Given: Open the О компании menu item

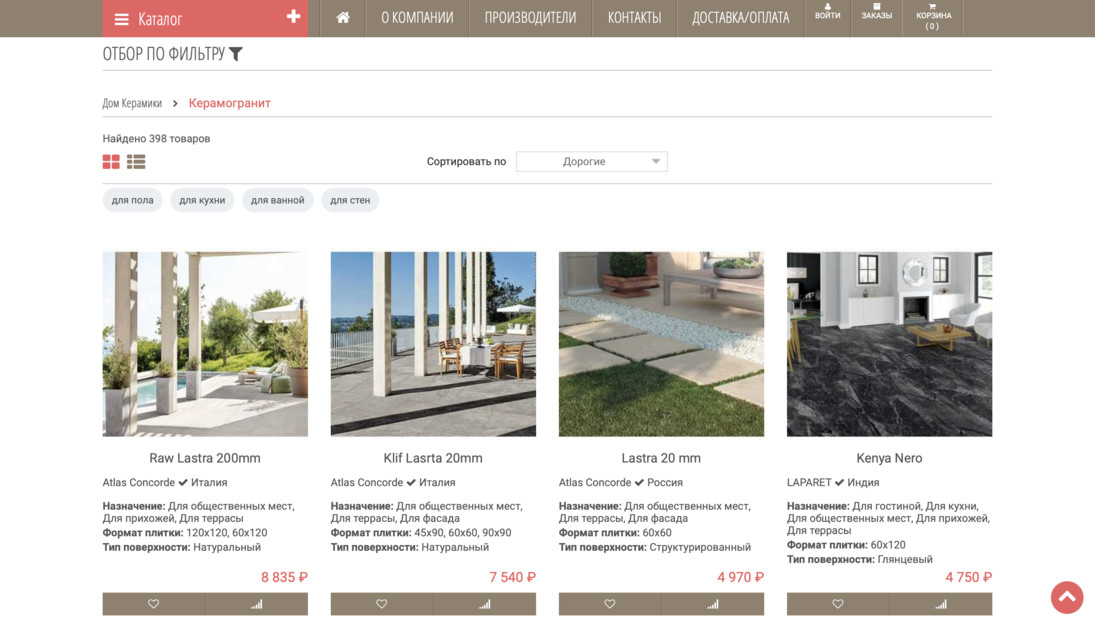Looking at the screenshot, I should 417,18.
